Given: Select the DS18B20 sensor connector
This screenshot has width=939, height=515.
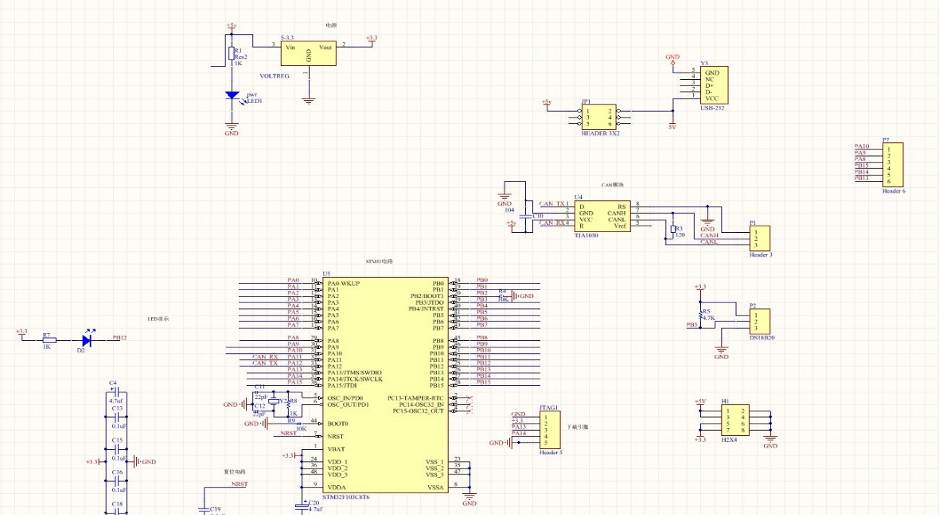Looking at the screenshot, I should [x=760, y=321].
